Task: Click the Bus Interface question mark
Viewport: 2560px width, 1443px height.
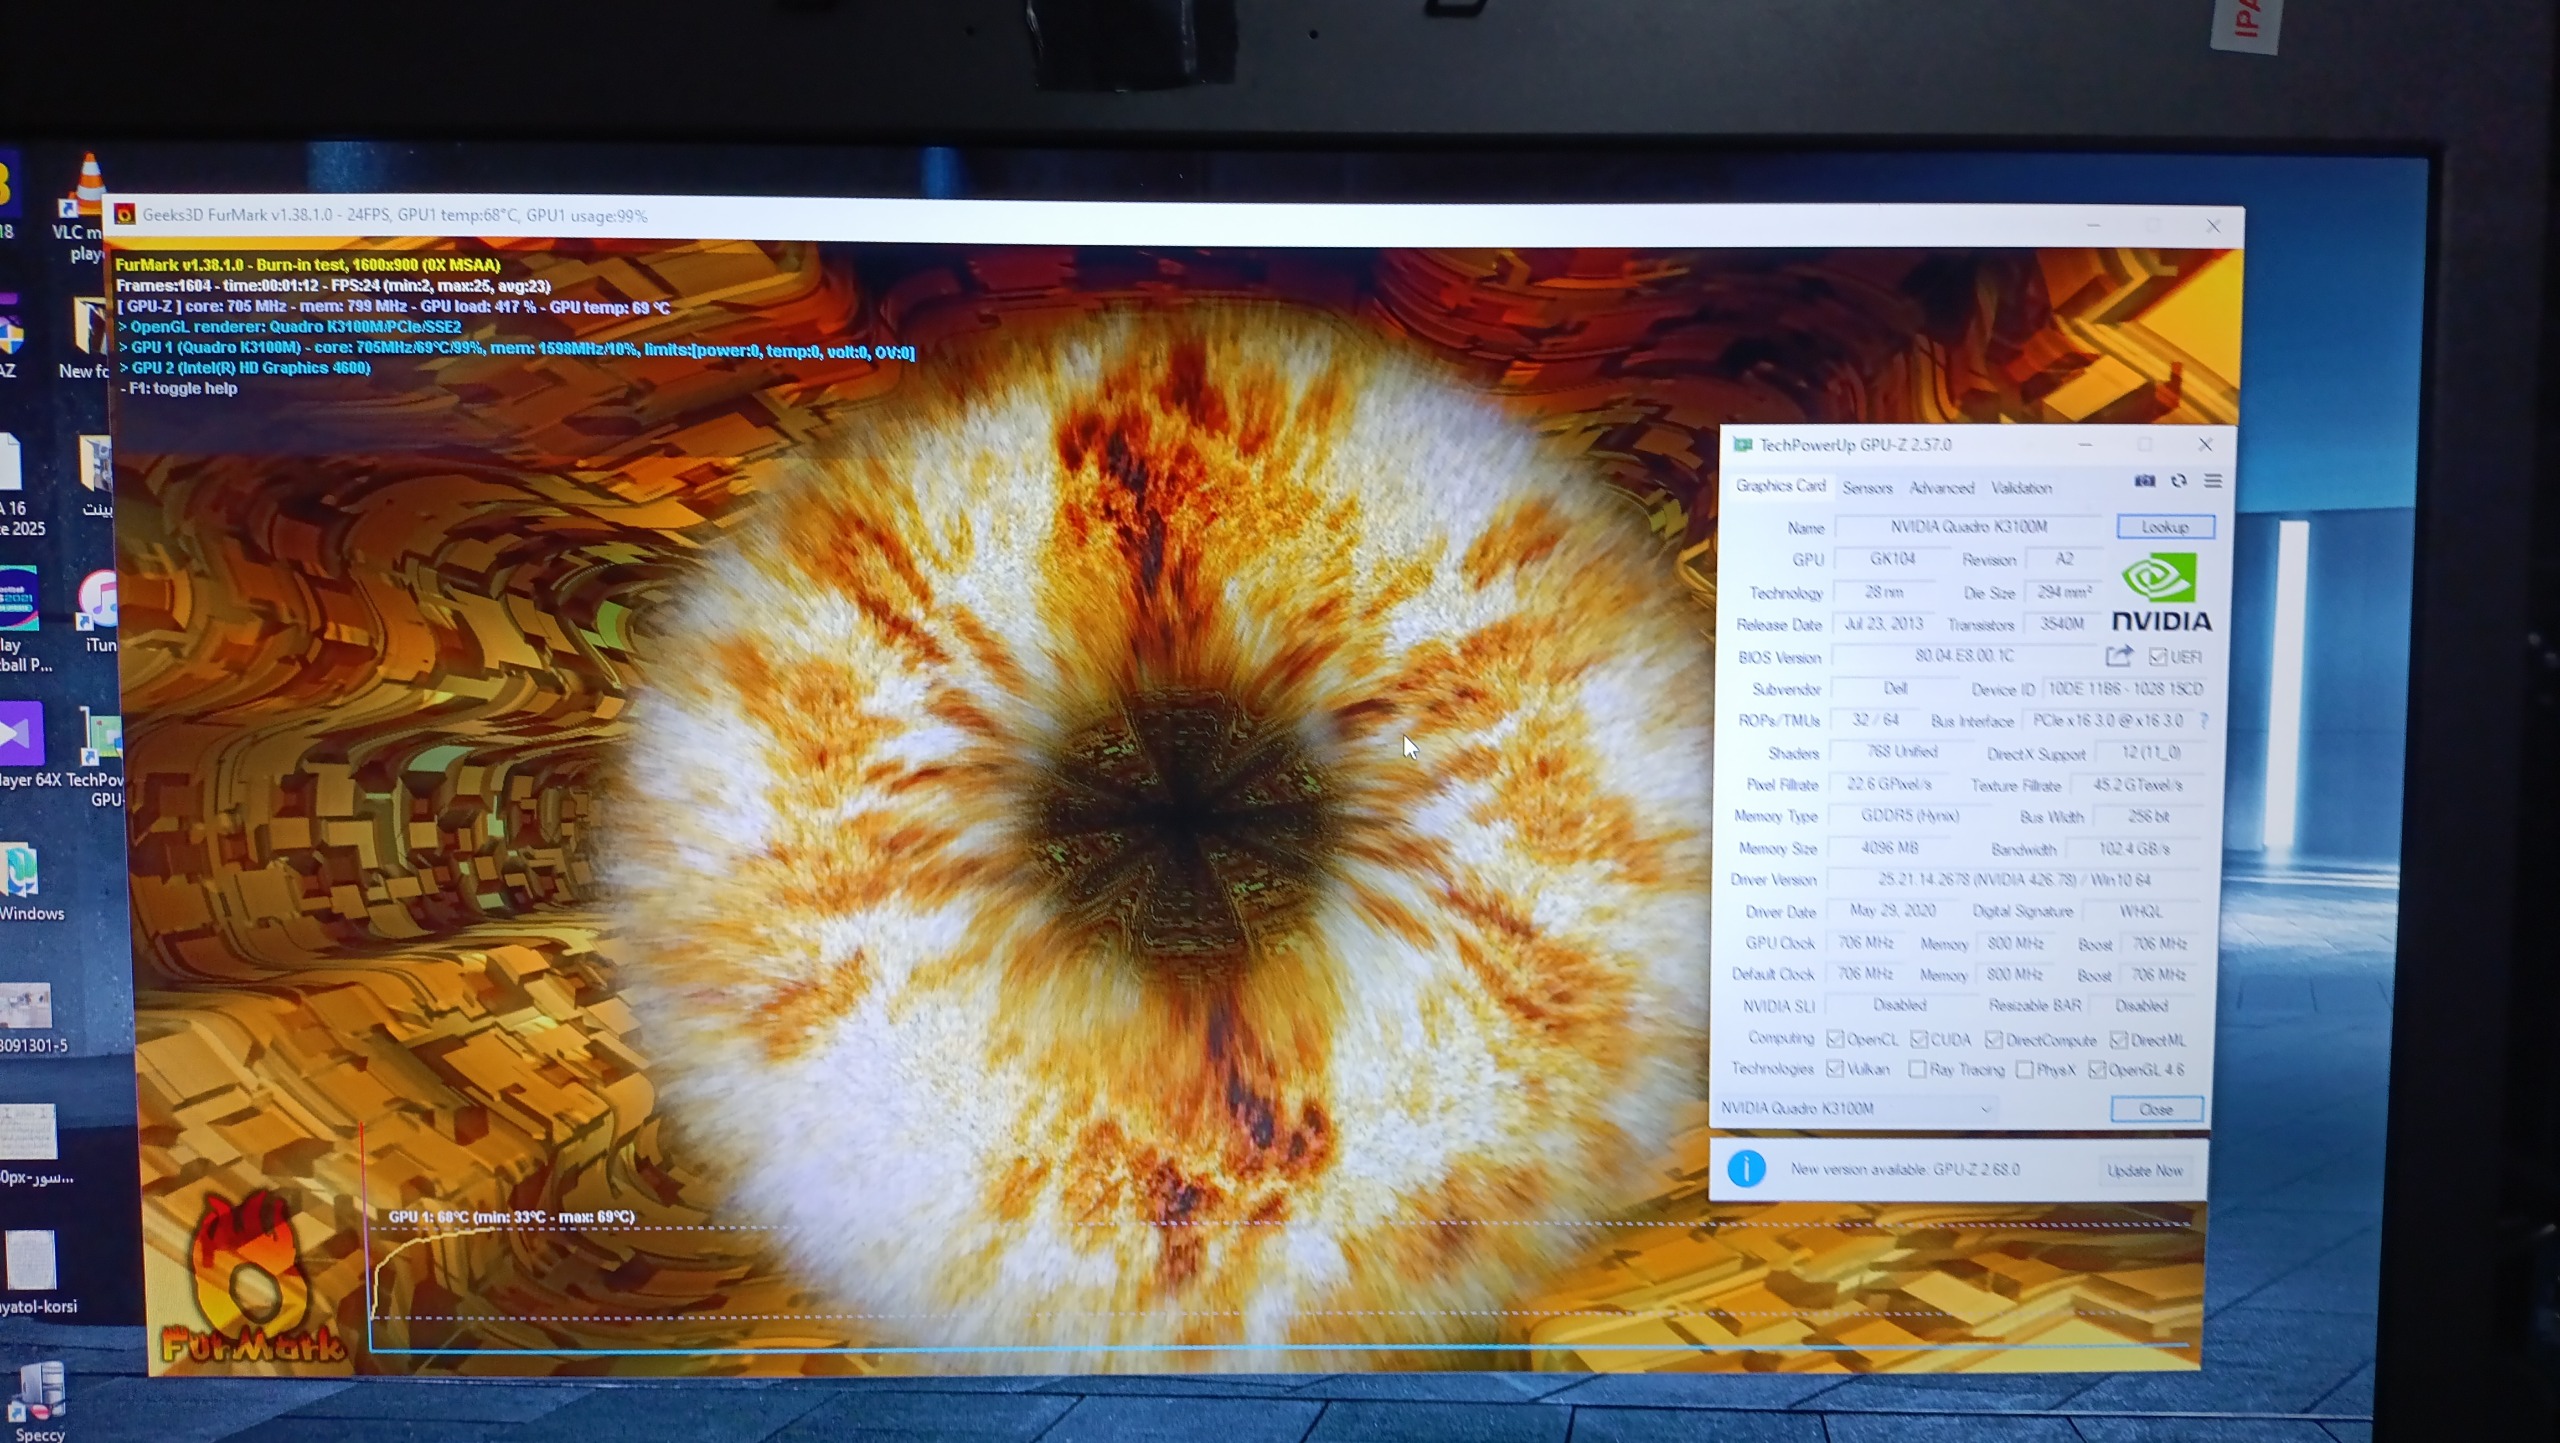Action: [2204, 720]
